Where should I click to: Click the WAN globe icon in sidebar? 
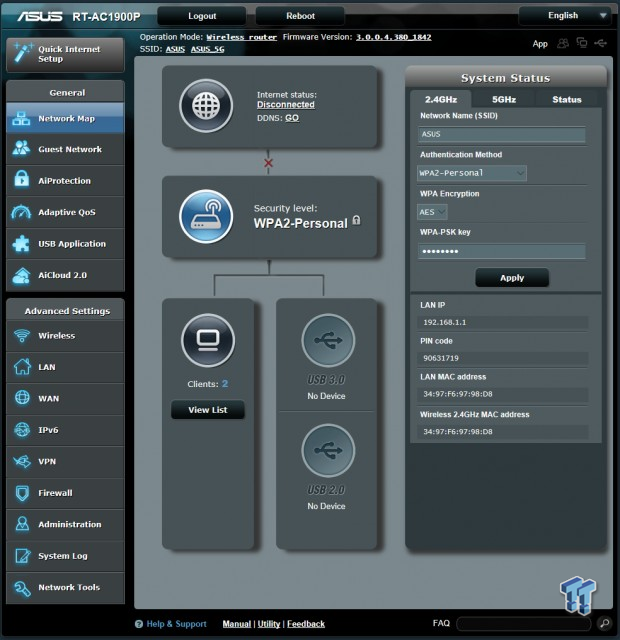(22, 398)
